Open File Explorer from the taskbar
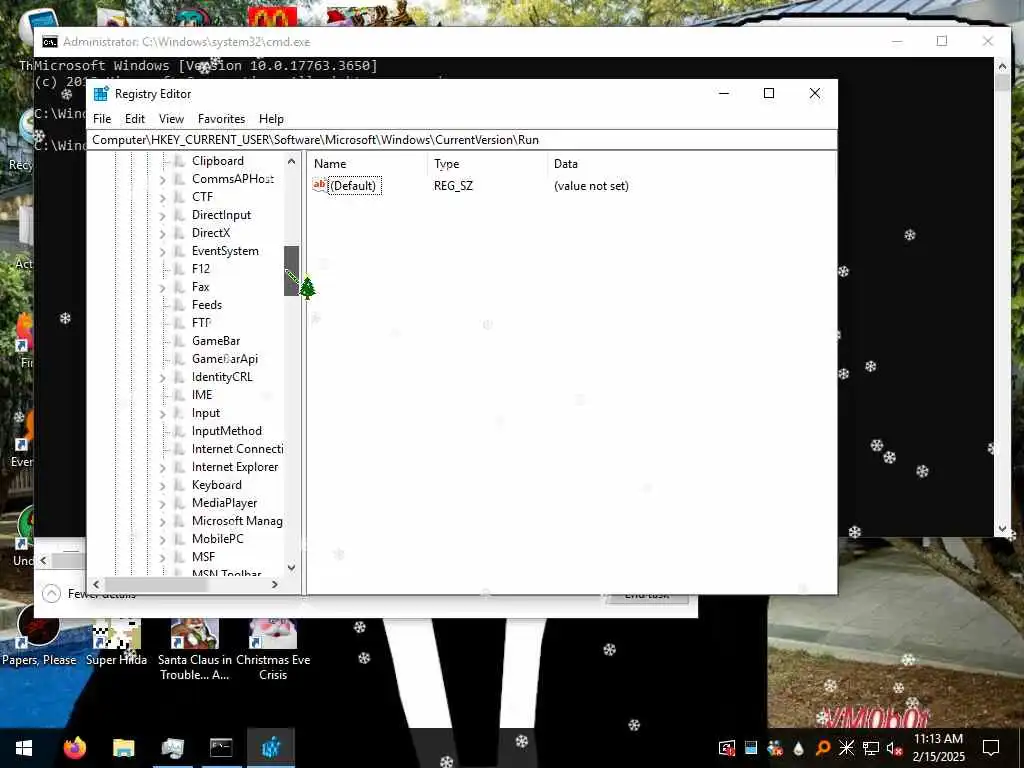The height and width of the screenshot is (768, 1024). pos(123,748)
